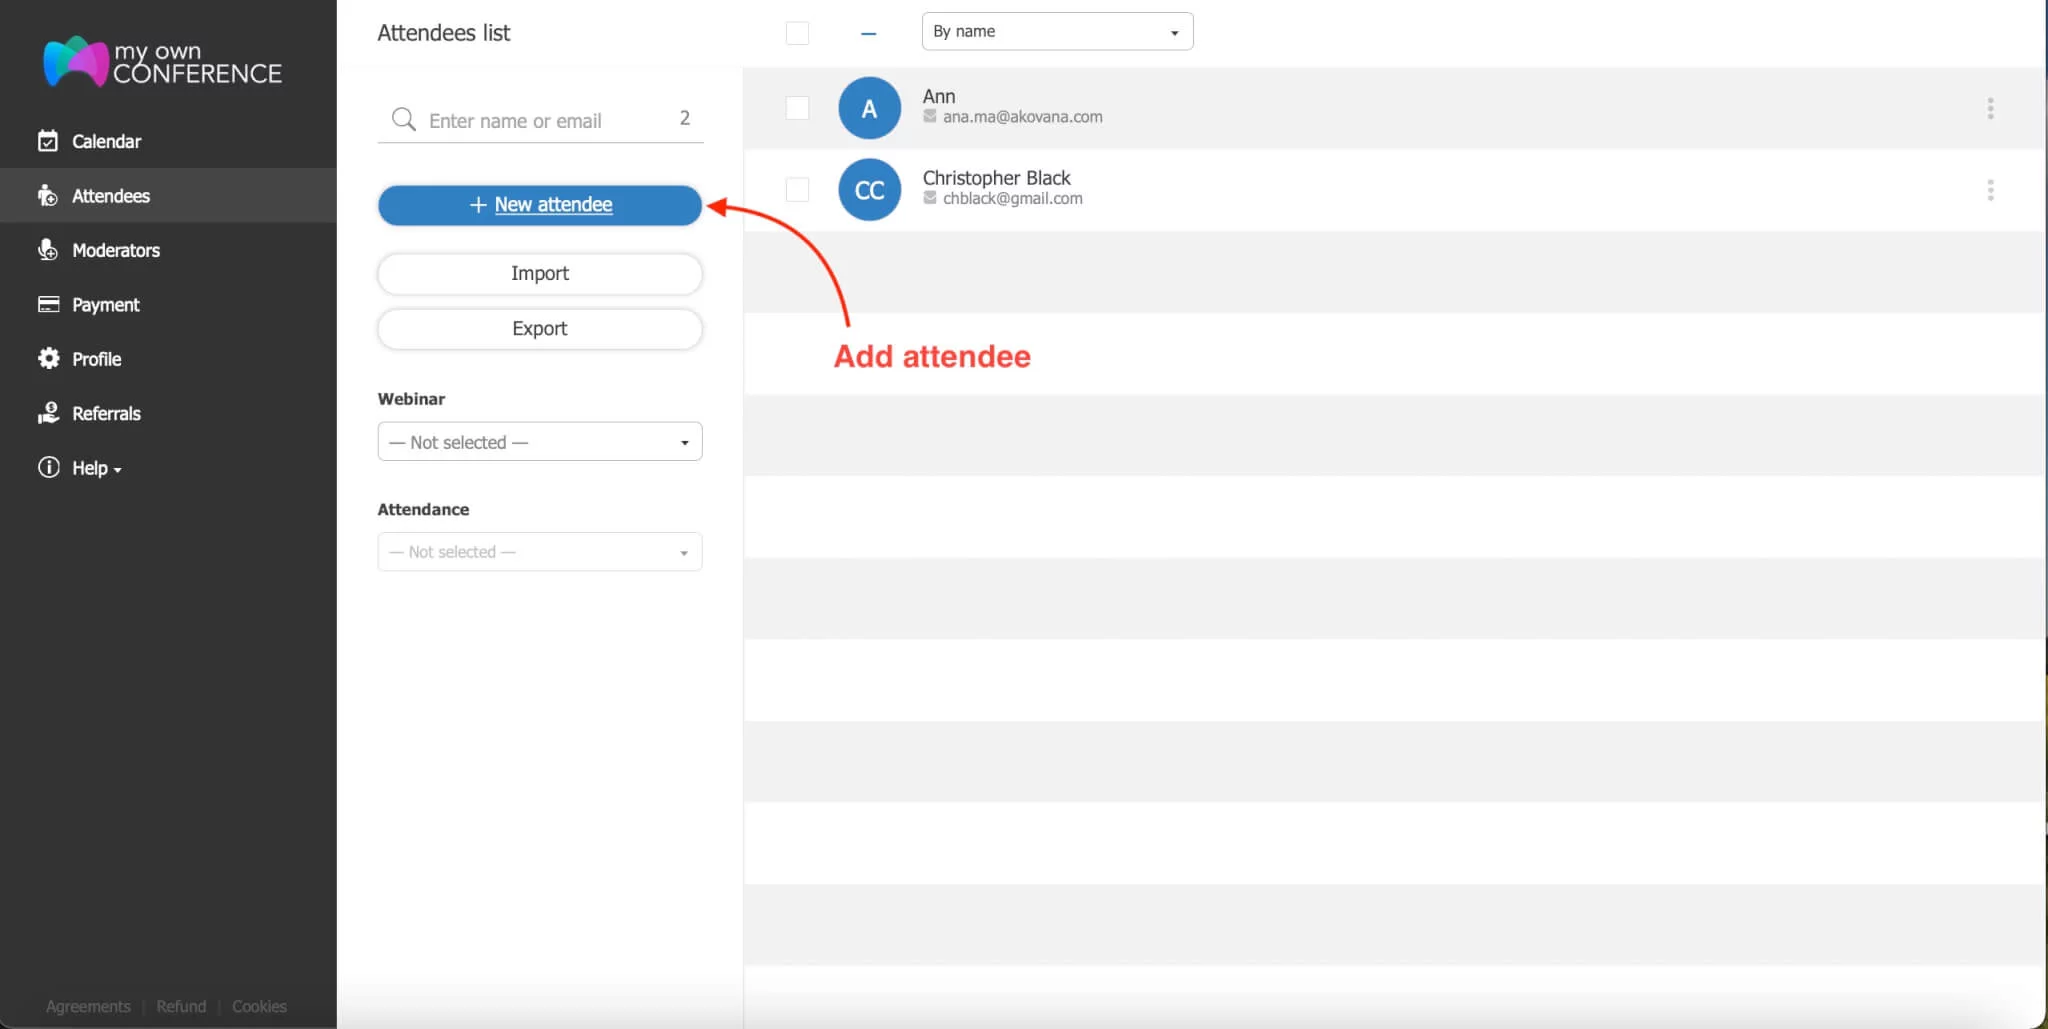The height and width of the screenshot is (1029, 2048).
Task: Check the checkbox next to Ann
Action: 797,107
